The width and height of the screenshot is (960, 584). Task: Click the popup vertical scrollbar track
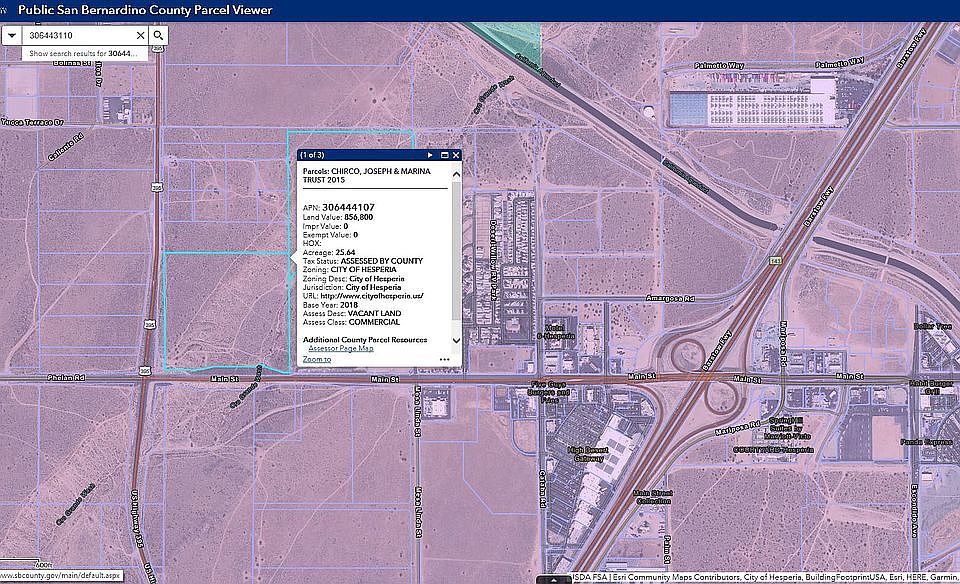tap(456, 257)
